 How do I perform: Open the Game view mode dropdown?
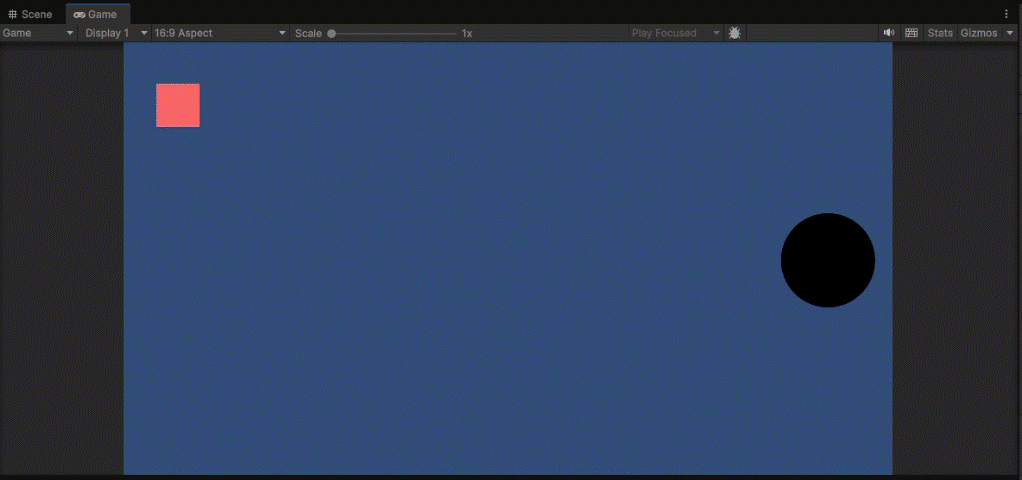(x=39, y=33)
